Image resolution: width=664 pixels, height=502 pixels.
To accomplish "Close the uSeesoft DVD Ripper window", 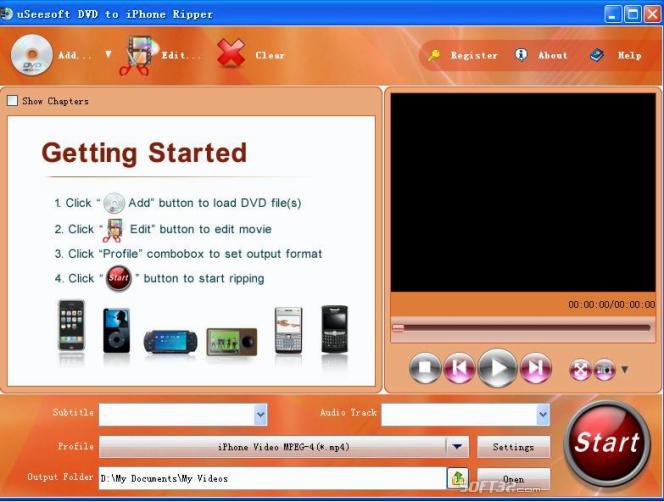I will pos(653,15).
